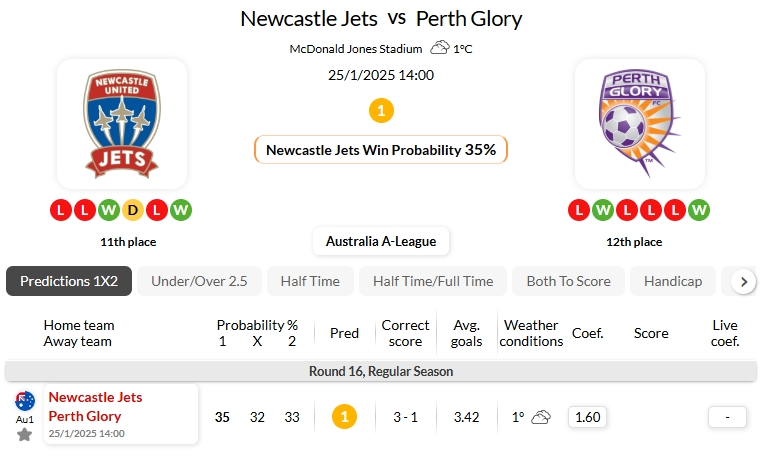Click the Perth Glory team logo
Screen dimensions: 764x459
640,124
